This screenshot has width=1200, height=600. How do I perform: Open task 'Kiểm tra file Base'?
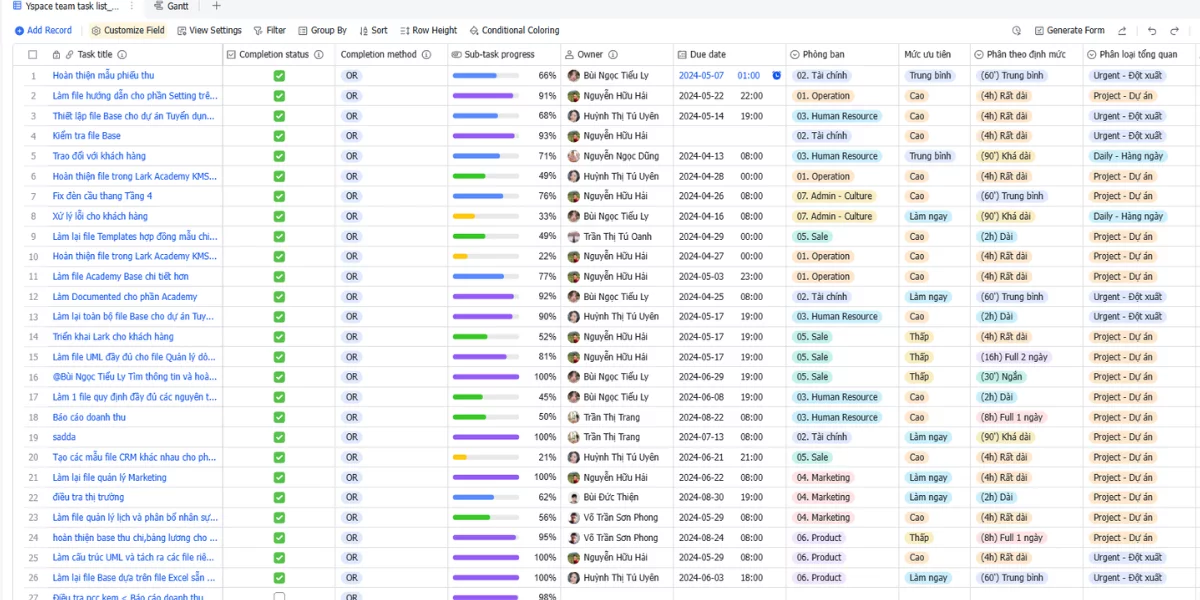(86, 136)
